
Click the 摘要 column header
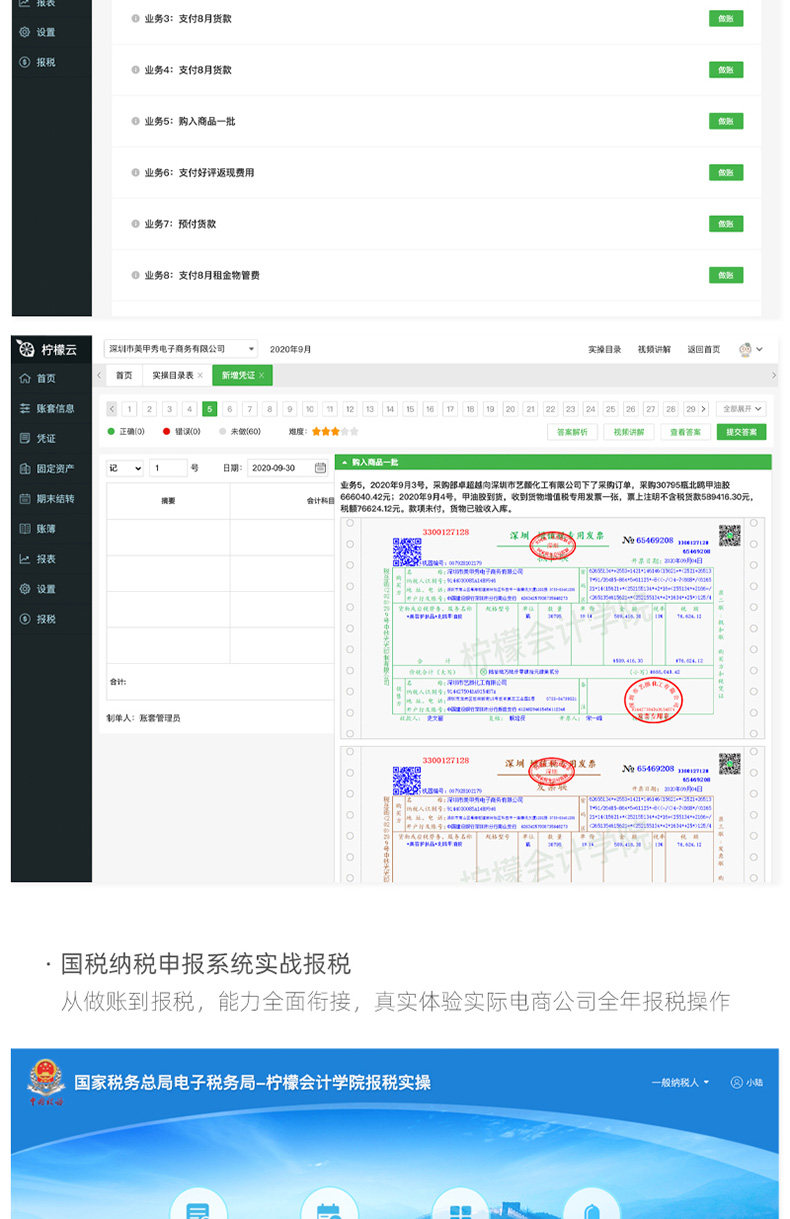tap(168, 501)
